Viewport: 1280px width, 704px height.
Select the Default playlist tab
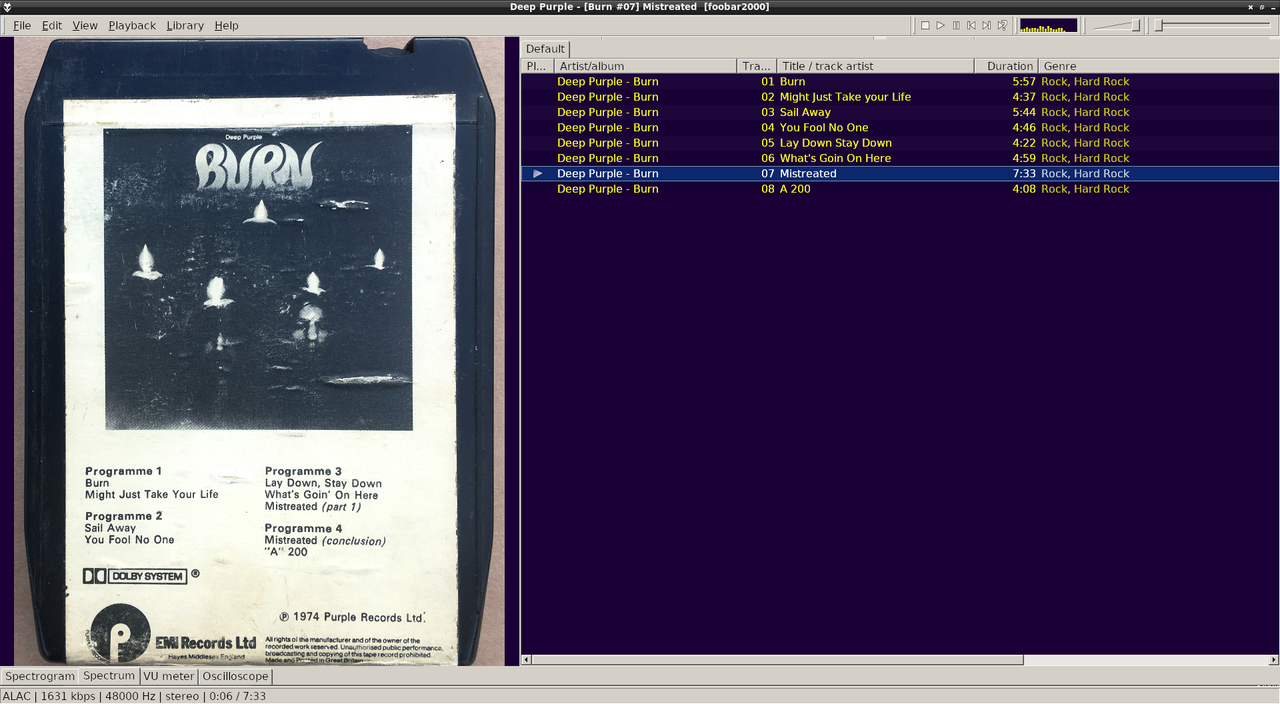[545, 49]
